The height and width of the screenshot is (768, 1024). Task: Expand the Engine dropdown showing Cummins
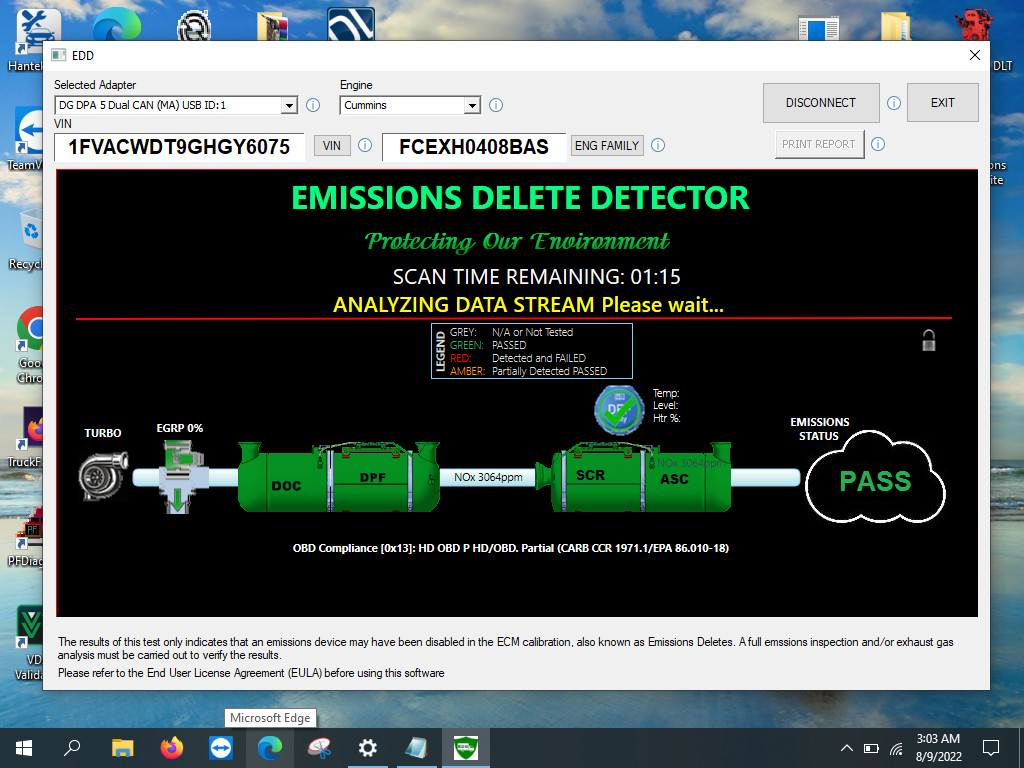coord(472,106)
